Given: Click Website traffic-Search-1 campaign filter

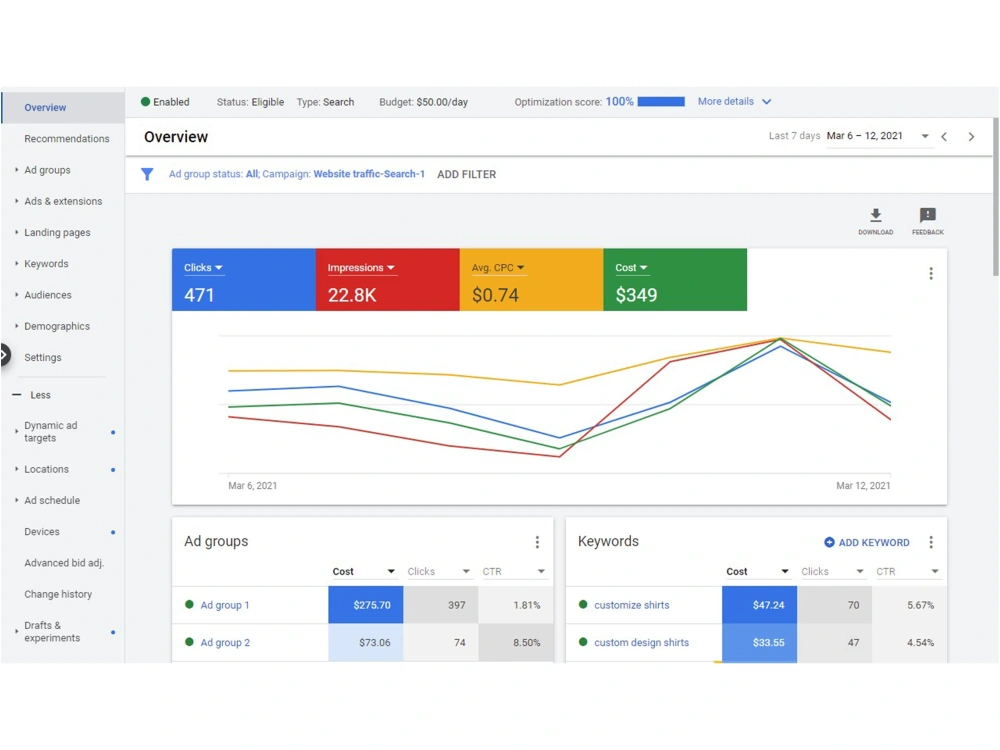Looking at the screenshot, I should tap(369, 173).
